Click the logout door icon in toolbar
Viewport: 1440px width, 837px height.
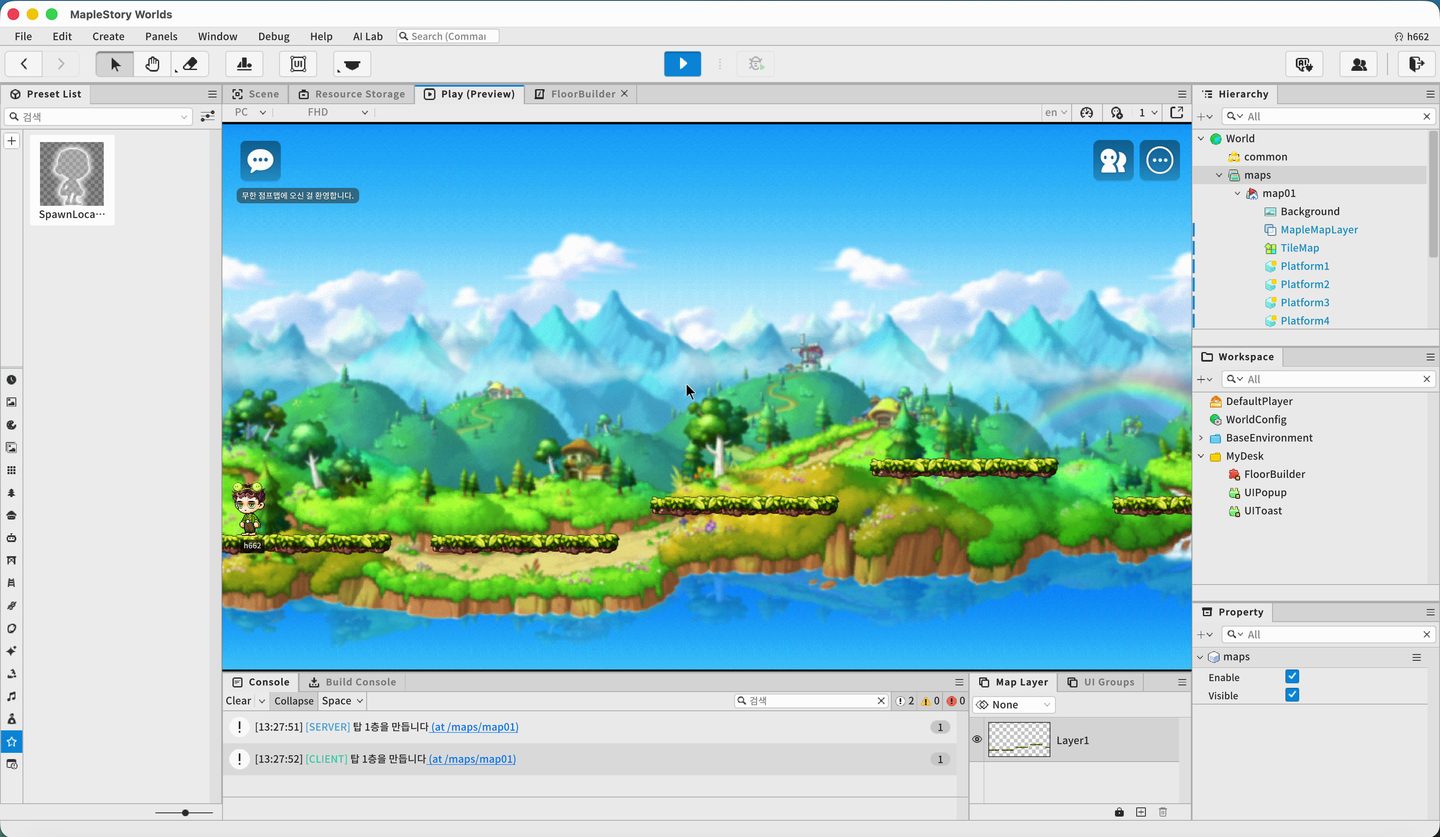(1416, 64)
